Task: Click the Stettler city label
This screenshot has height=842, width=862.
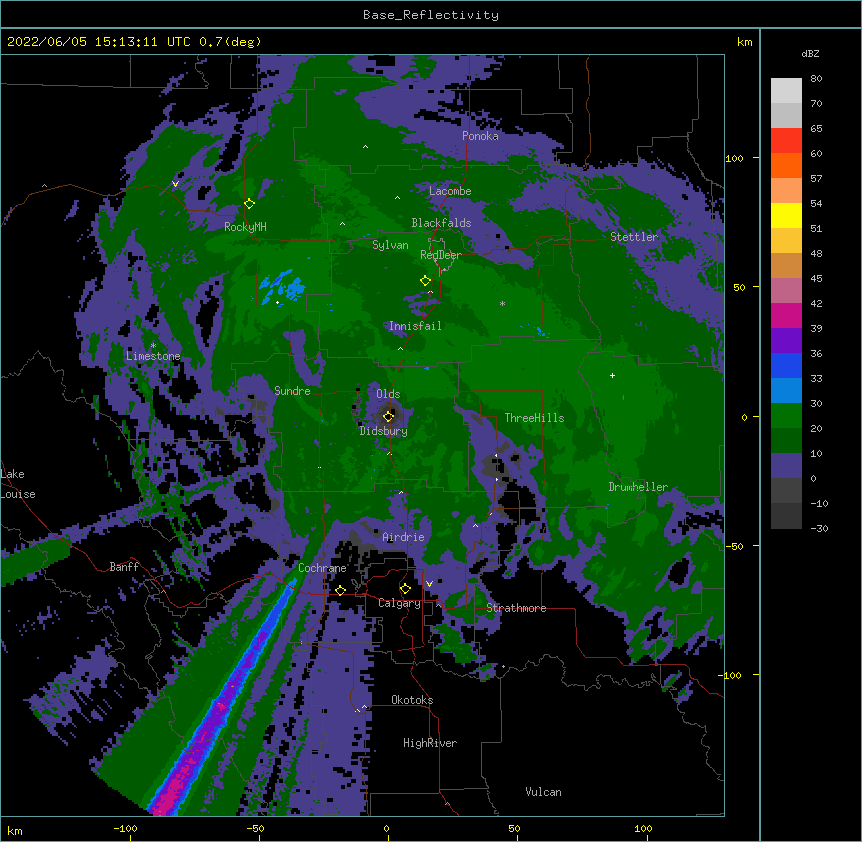Action: click(634, 237)
